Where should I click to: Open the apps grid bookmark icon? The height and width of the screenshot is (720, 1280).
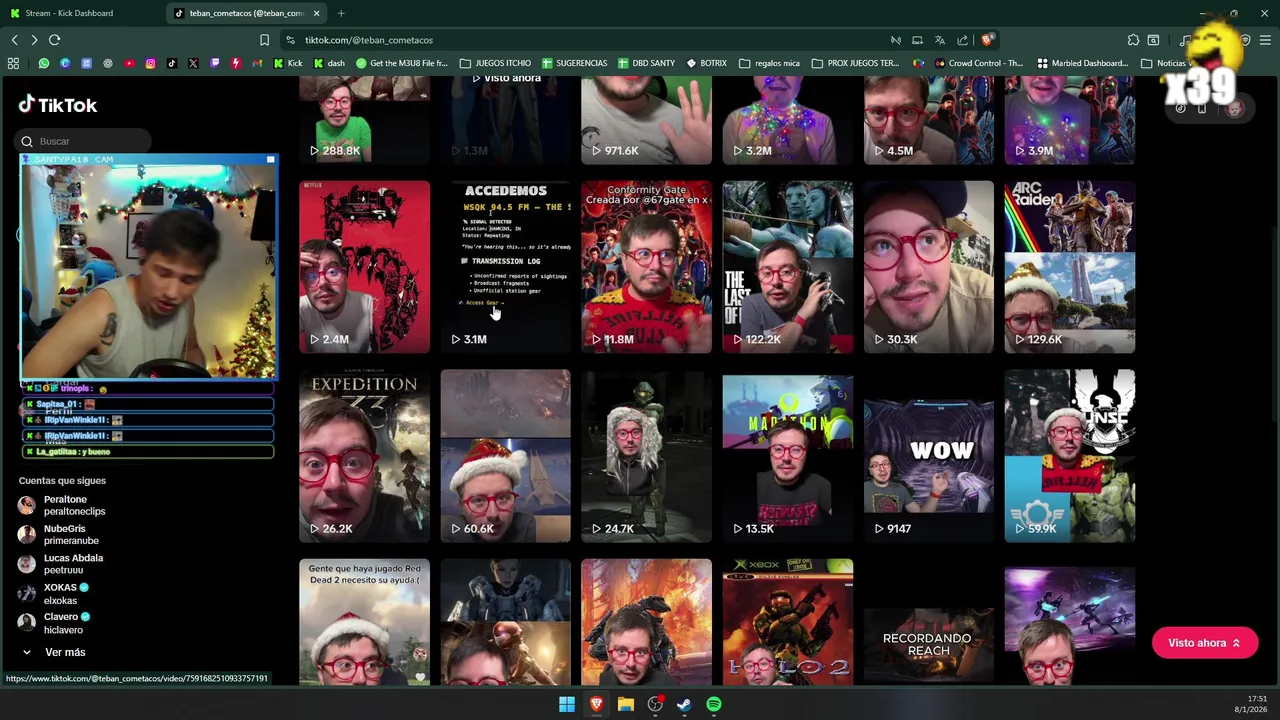(13, 63)
